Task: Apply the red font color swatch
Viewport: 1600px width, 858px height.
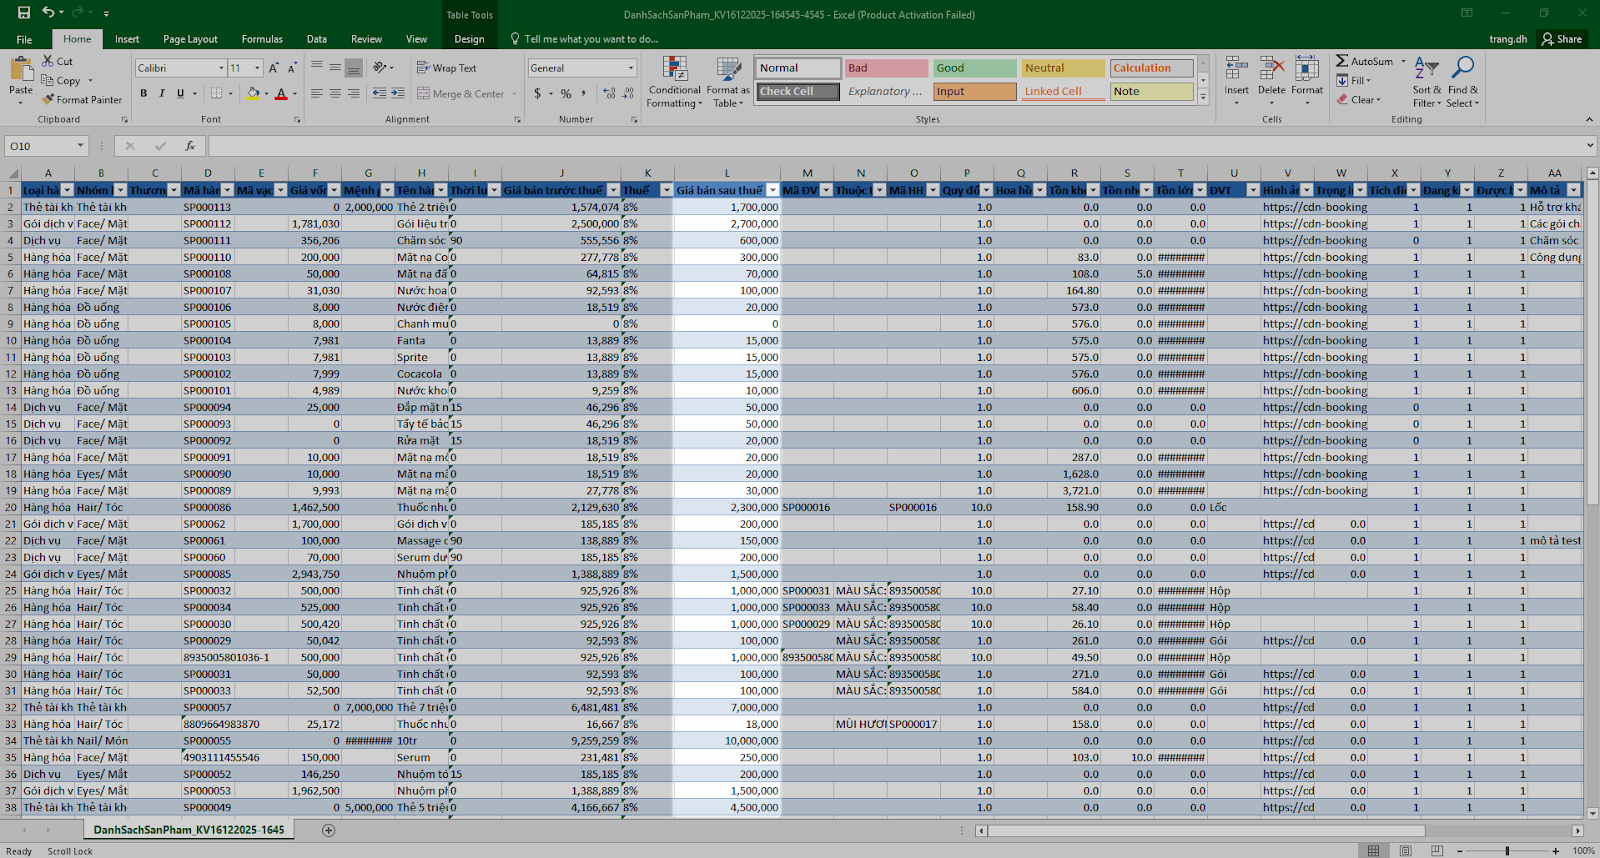Action: pos(281,93)
